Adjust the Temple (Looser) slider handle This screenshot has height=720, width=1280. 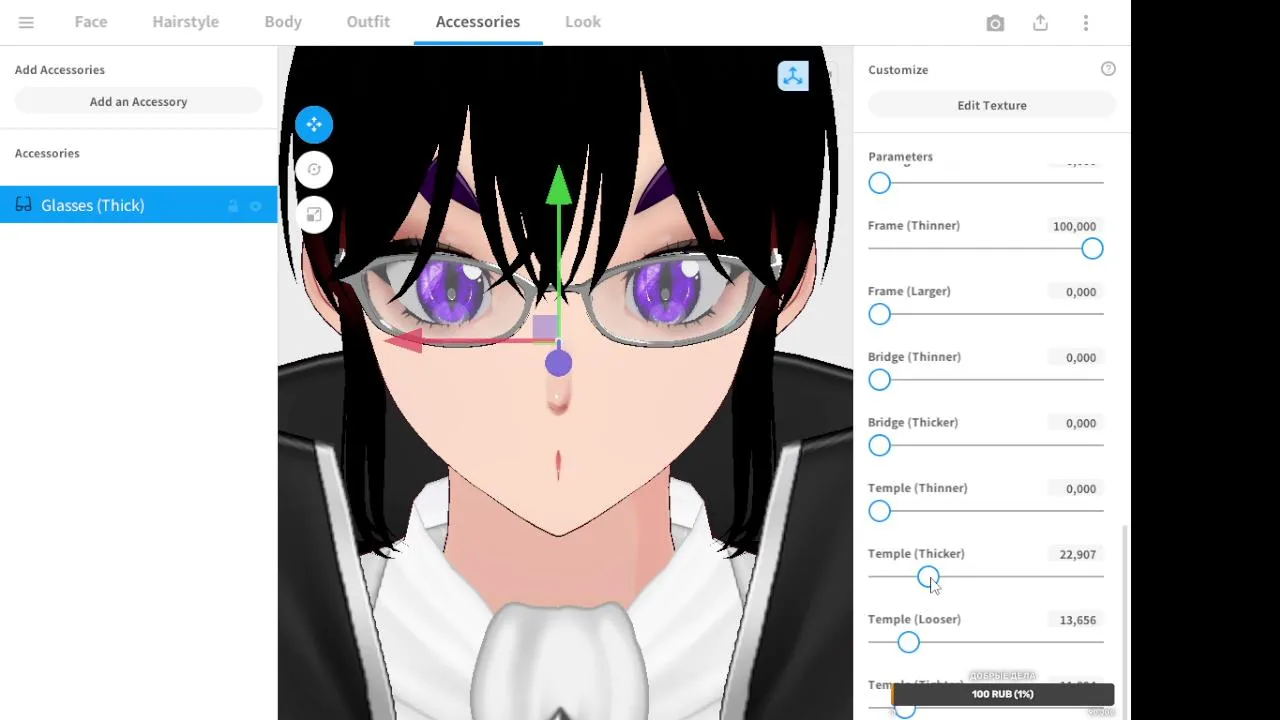(x=908, y=643)
